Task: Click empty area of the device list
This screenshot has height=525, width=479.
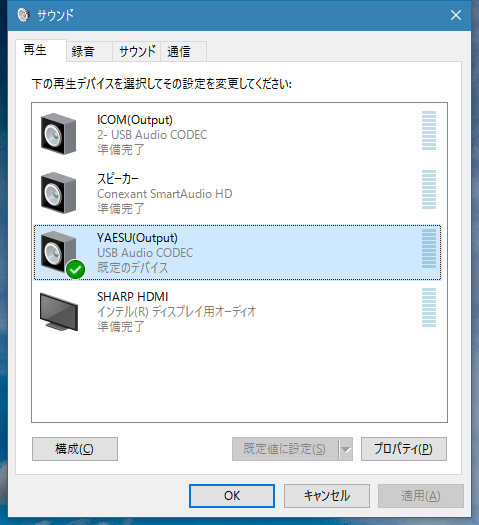Action: (239, 378)
